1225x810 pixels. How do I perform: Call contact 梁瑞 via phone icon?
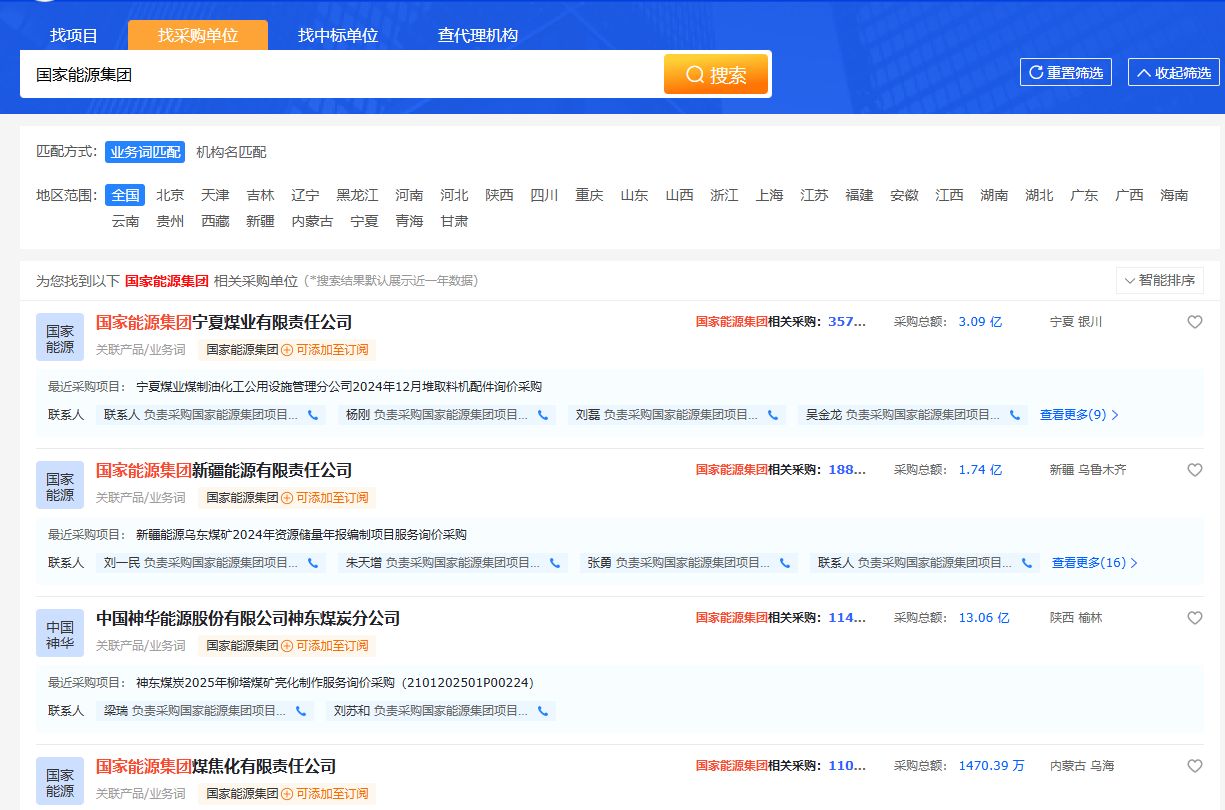(301, 711)
